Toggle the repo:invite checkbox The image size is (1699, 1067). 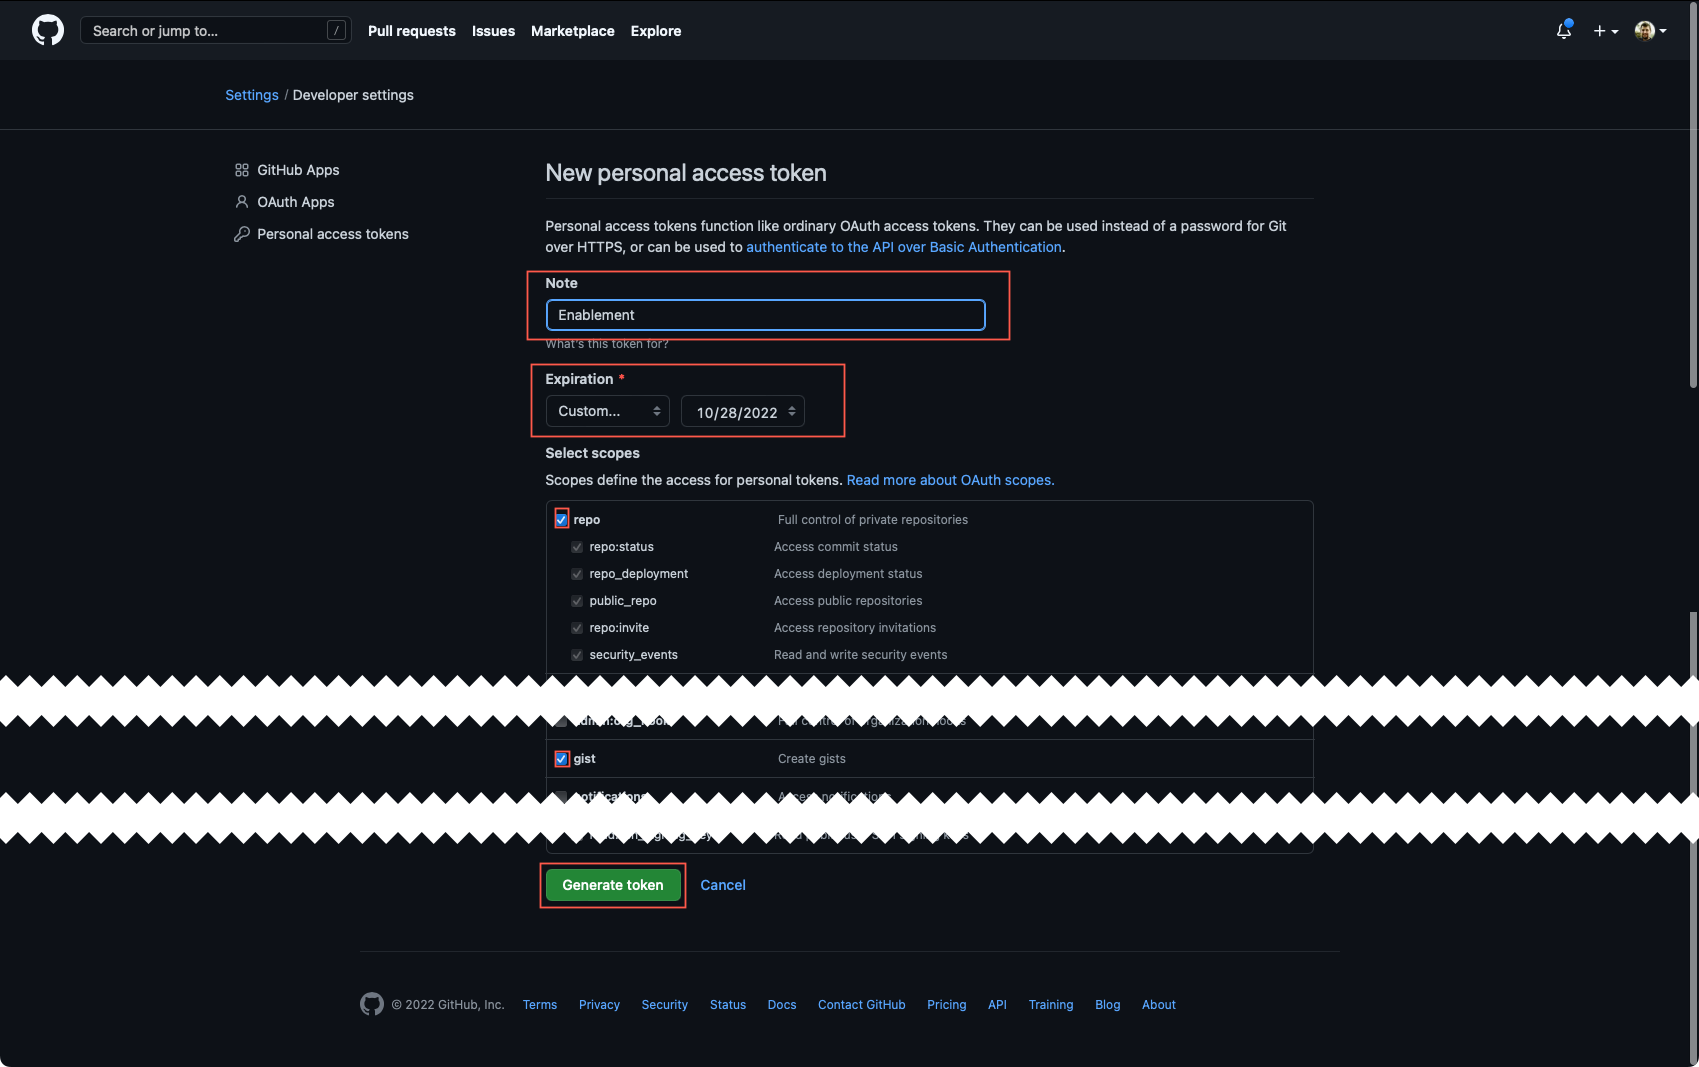tap(577, 628)
